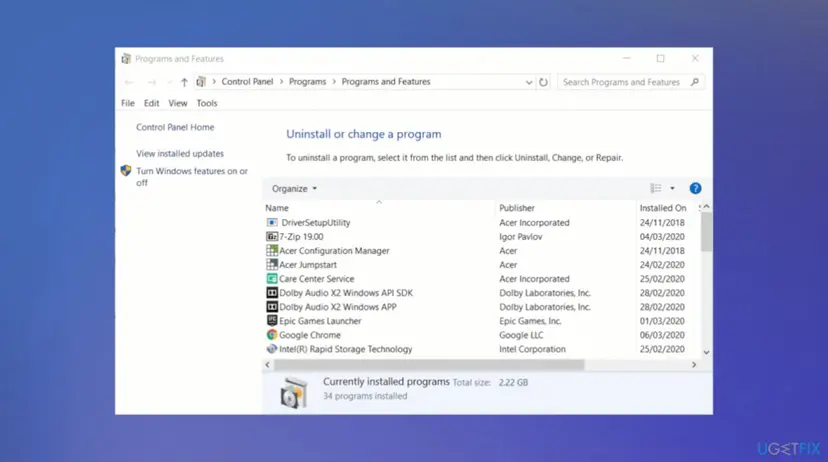Open help with the blue question mark icon
This screenshot has width=828, height=462.
coord(695,188)
